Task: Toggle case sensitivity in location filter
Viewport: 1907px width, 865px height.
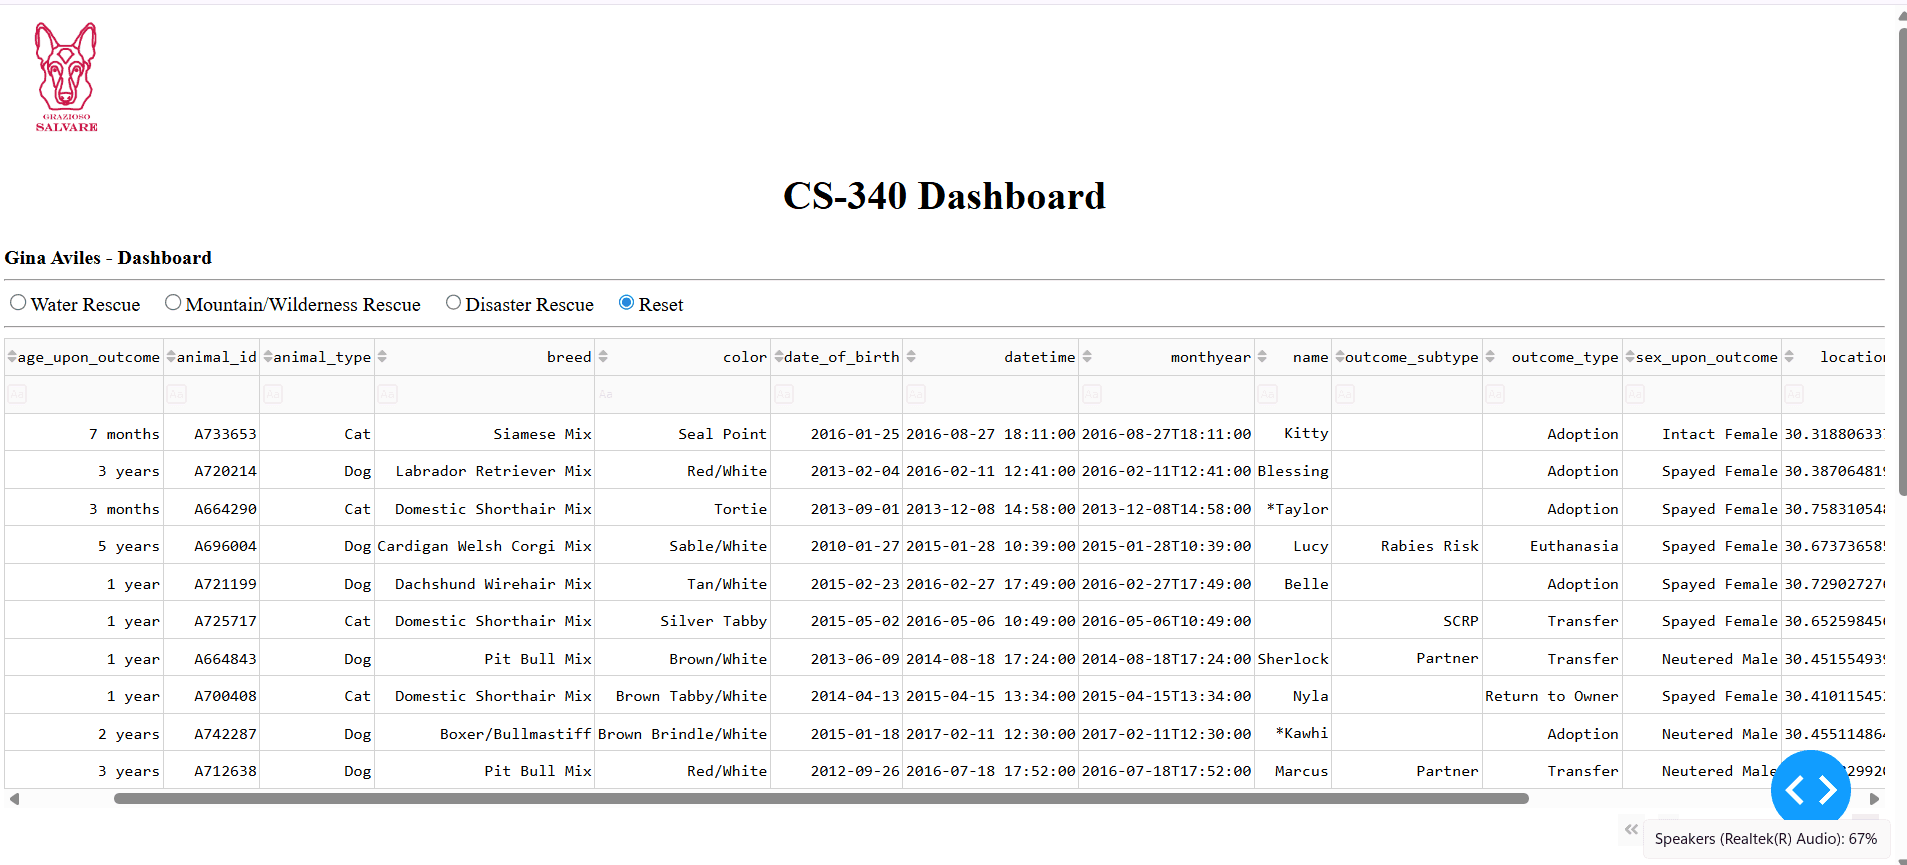Action: (x=1794, y=395)
